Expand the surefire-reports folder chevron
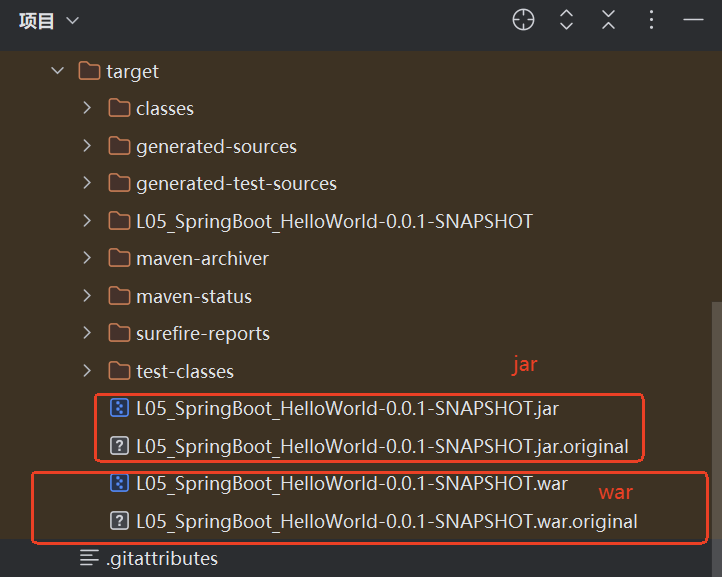 click(87, 333)
